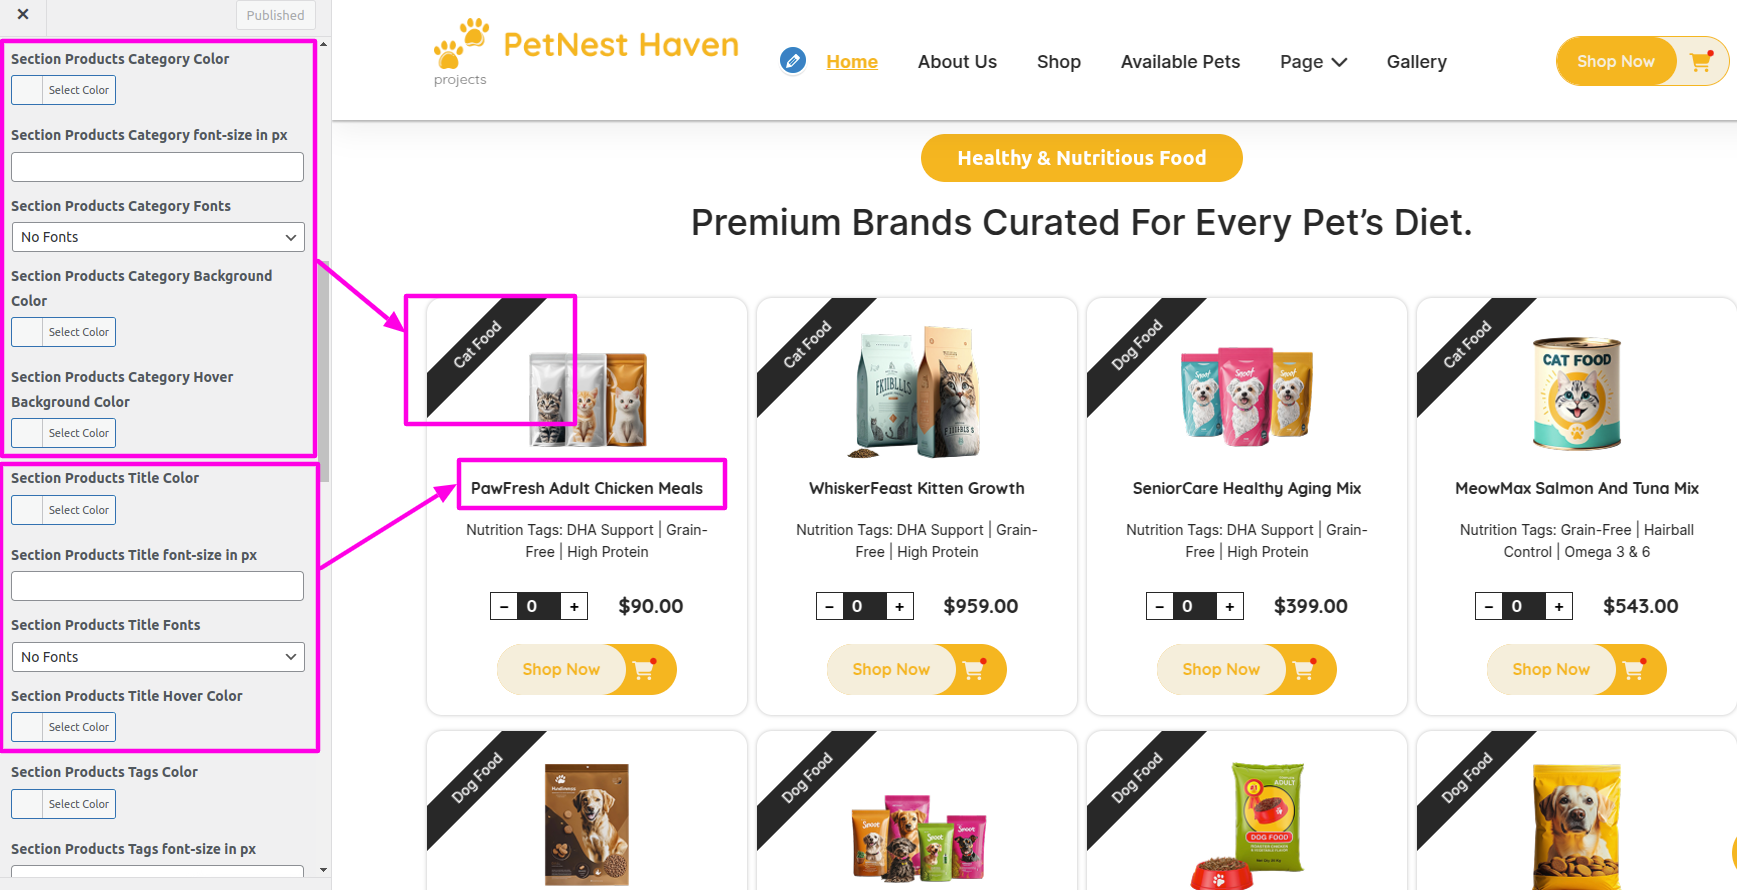Image resolution: width=1737 pixels, height=890 pixels.
Task: Click the PetNest Haven paw logo
Action: pos(461,43)
